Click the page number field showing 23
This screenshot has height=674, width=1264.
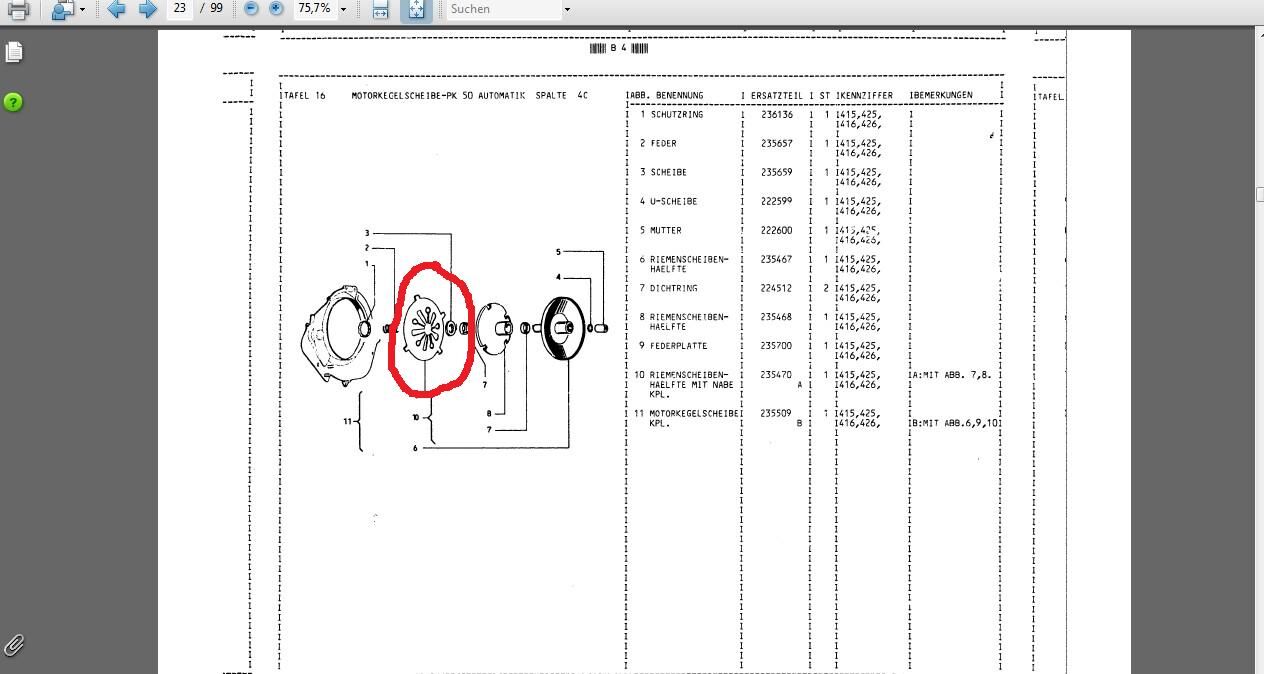[x=179, y=8]
